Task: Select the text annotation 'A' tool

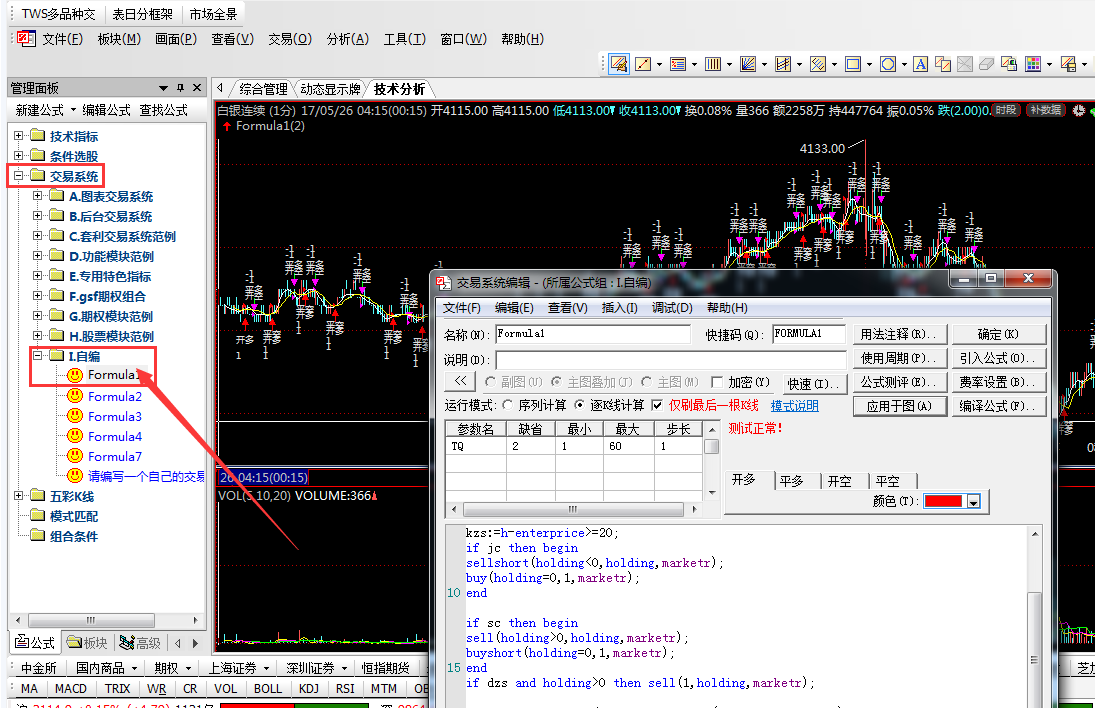Action: tap(920, 64)
